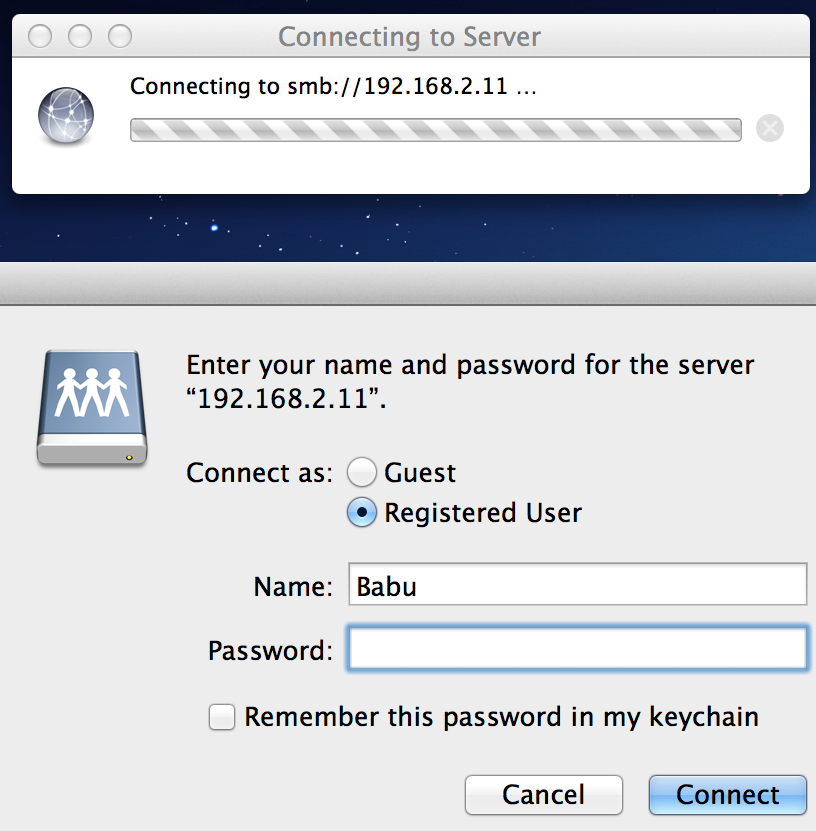The image size is (816, 831).
Task: Click the network globe icon
Action: (x=66, y=116)
